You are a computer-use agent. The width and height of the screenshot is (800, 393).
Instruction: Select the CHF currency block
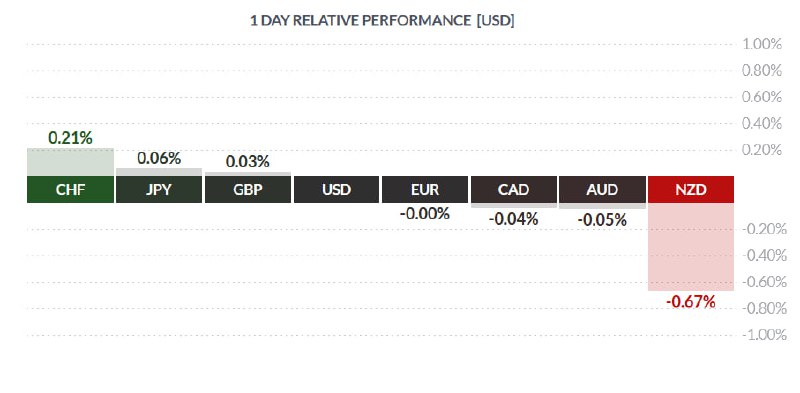(70, 189)
